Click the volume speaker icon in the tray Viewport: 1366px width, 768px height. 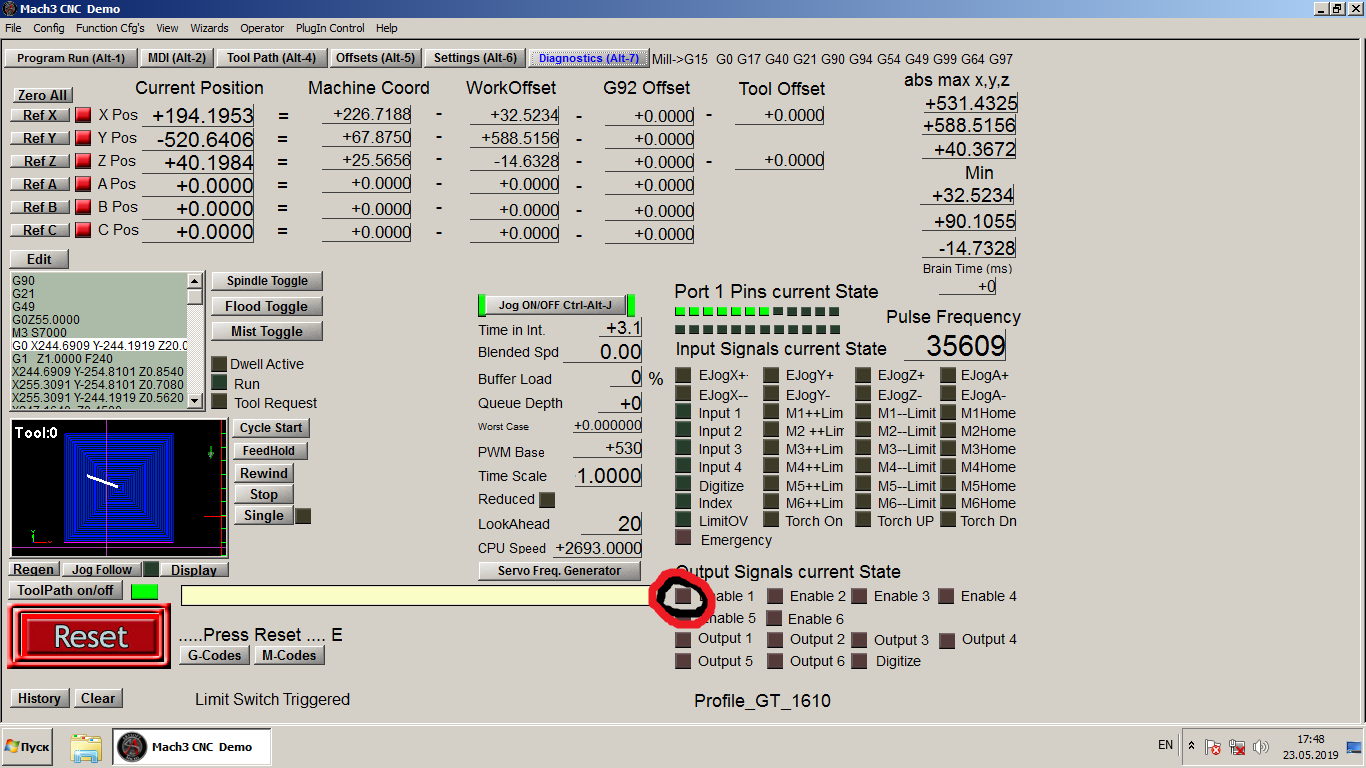click(x=1260, y=747)
